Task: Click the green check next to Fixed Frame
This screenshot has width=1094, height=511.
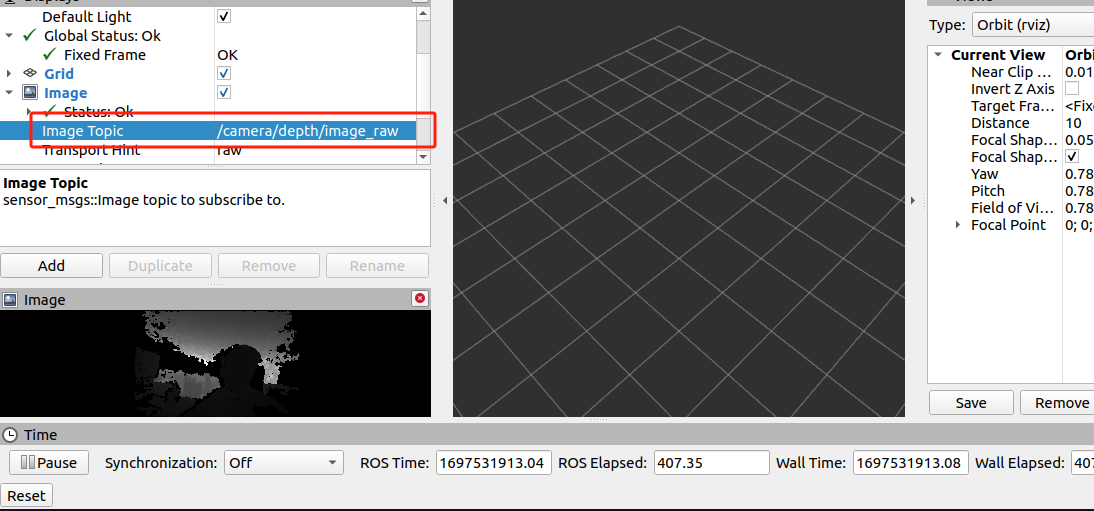Action: [50, 54]
